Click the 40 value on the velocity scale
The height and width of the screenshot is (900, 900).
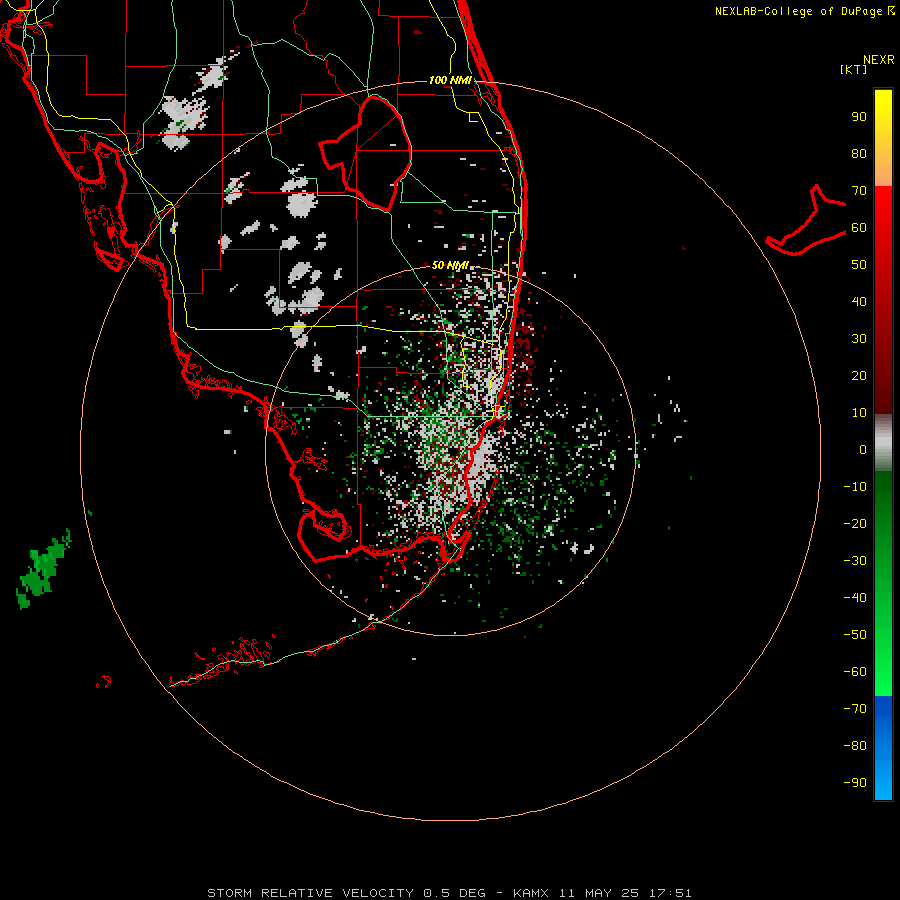[x=859, y=301]
